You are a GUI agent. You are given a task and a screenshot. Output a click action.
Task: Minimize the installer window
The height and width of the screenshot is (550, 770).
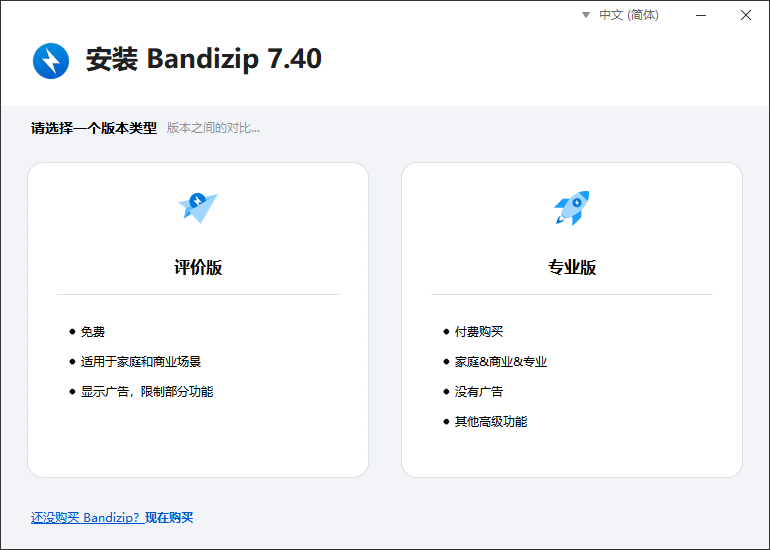[701, 15]
